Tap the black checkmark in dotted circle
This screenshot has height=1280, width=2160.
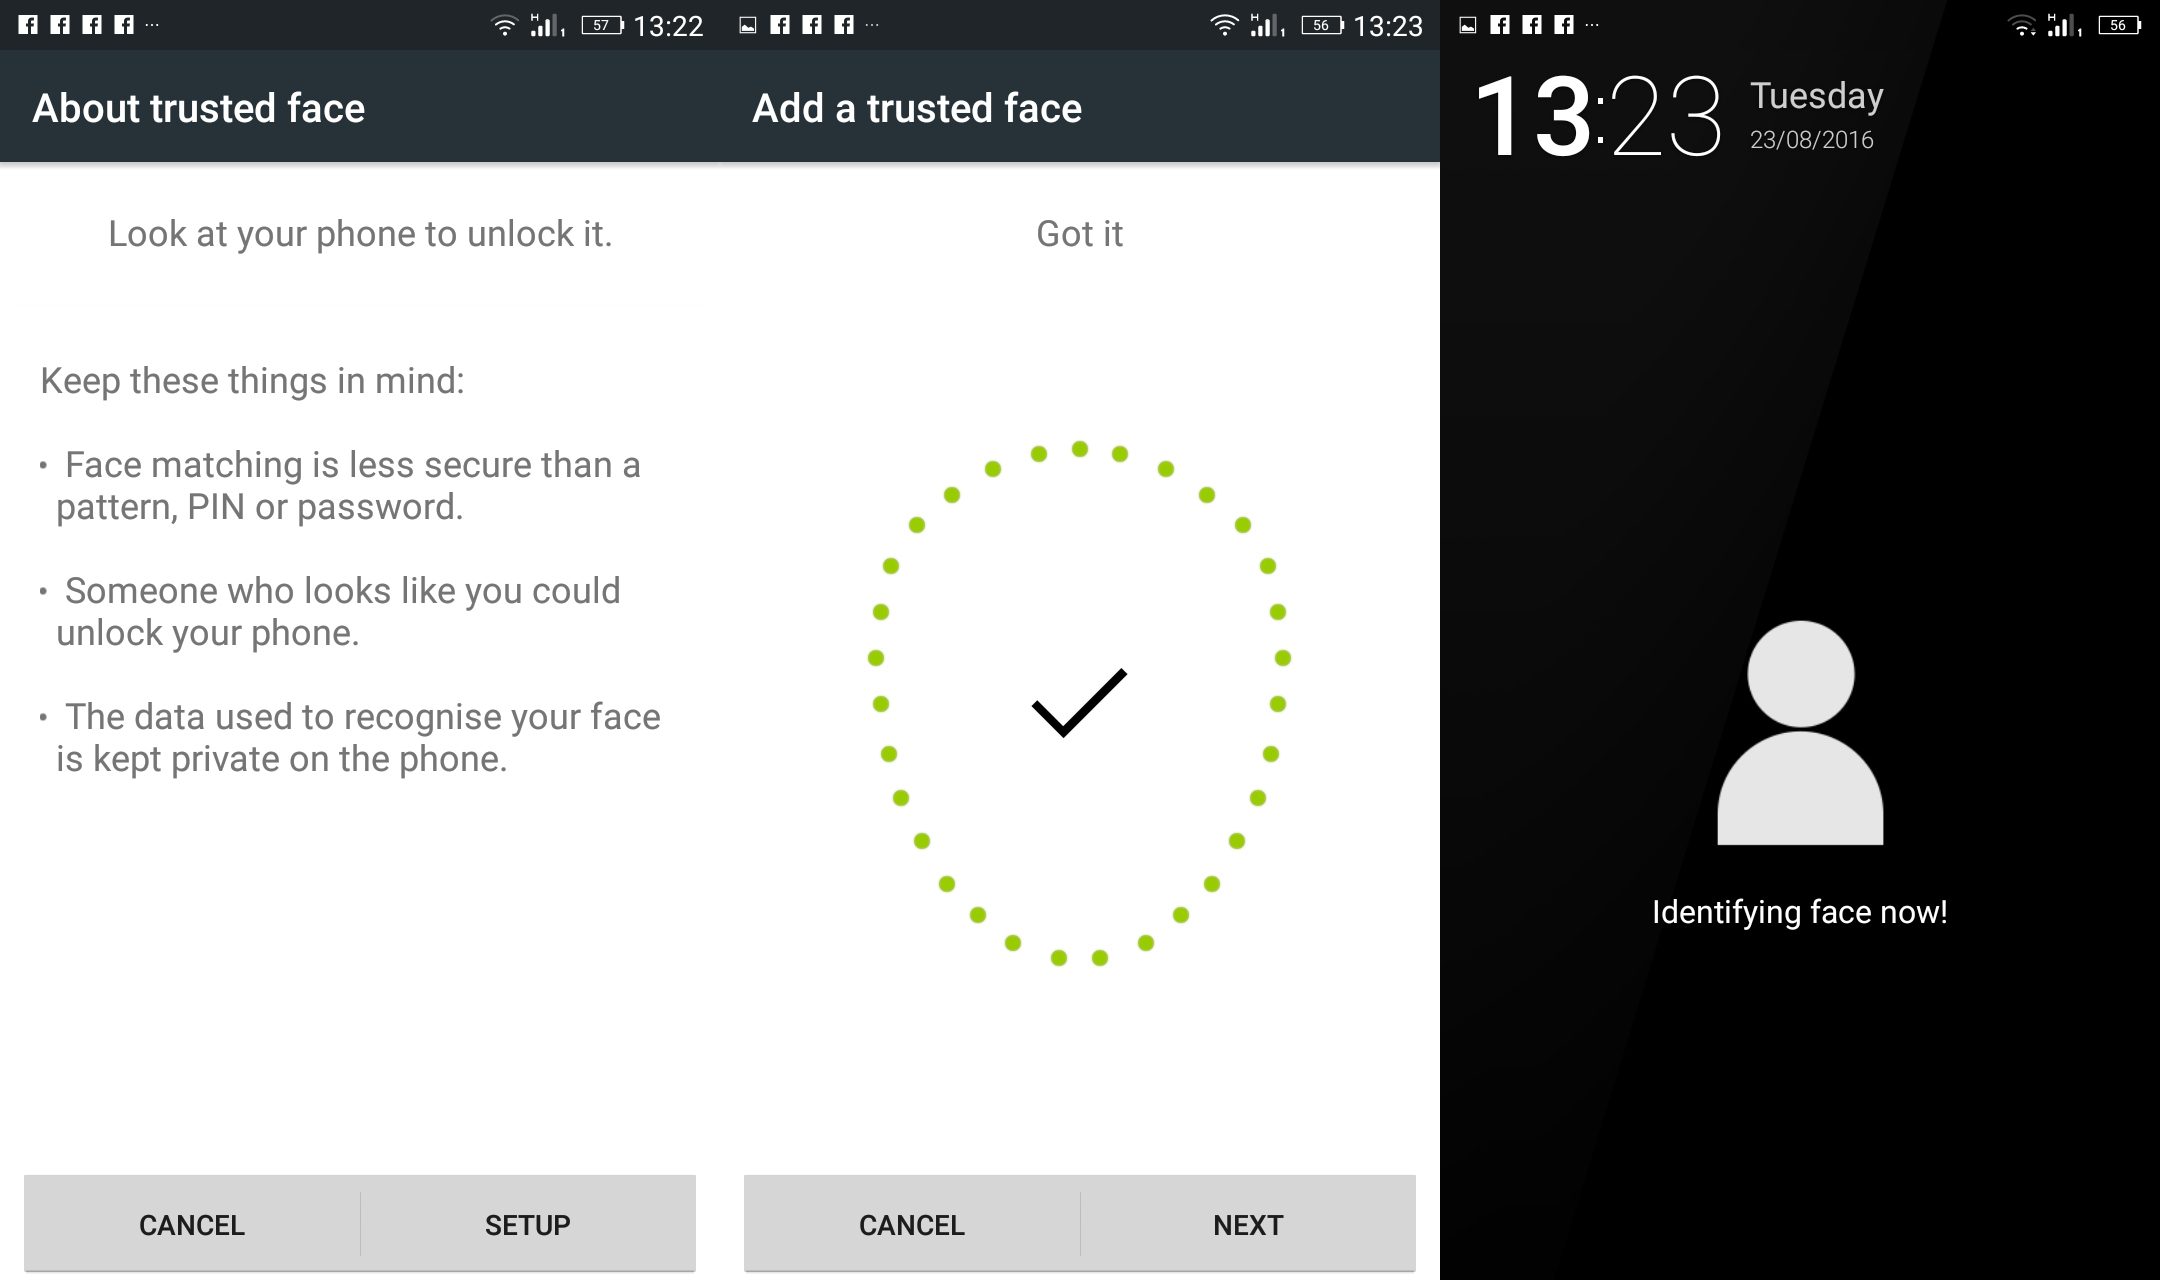coord(1079,703)
